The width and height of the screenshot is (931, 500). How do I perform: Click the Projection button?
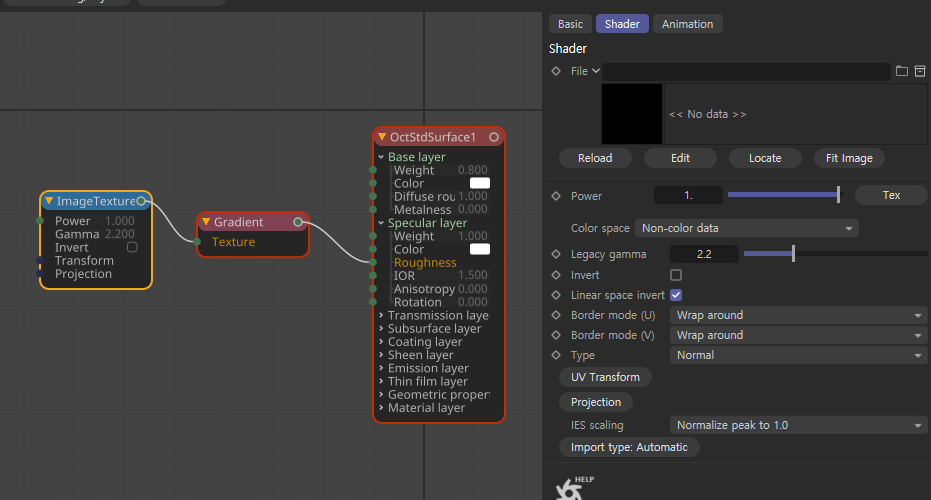[596, 402]
